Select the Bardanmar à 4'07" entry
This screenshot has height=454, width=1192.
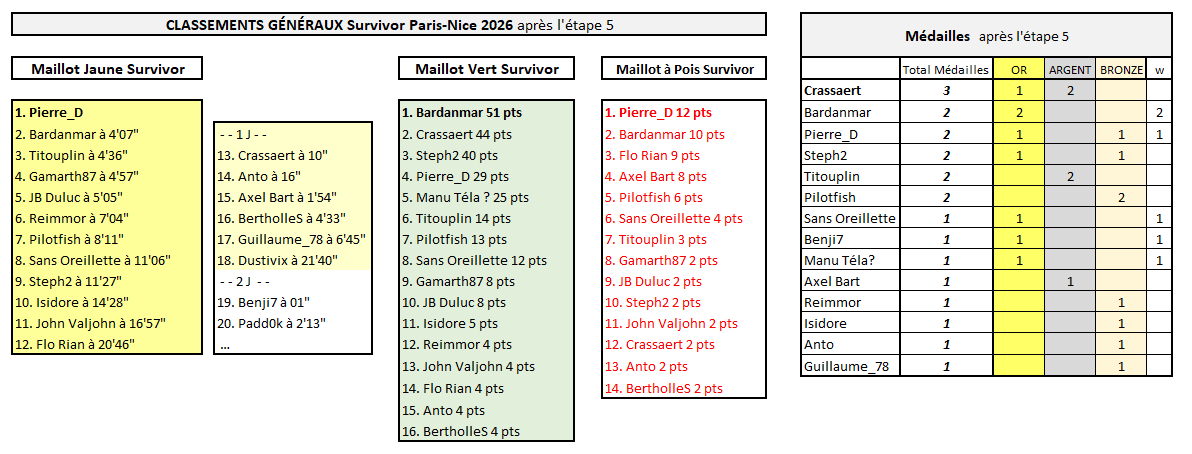coord(76,134)
